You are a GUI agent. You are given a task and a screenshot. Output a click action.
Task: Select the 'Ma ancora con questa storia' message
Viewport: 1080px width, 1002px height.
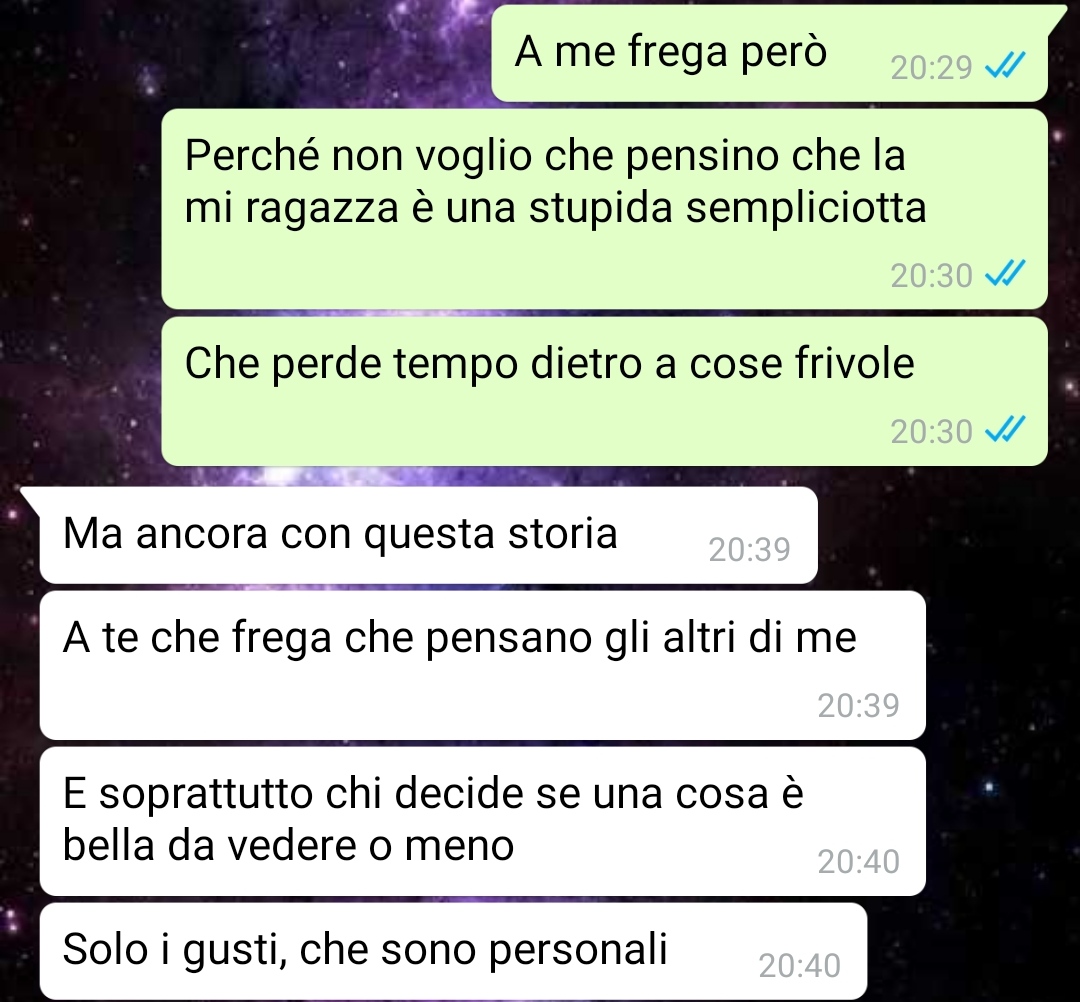428,535
